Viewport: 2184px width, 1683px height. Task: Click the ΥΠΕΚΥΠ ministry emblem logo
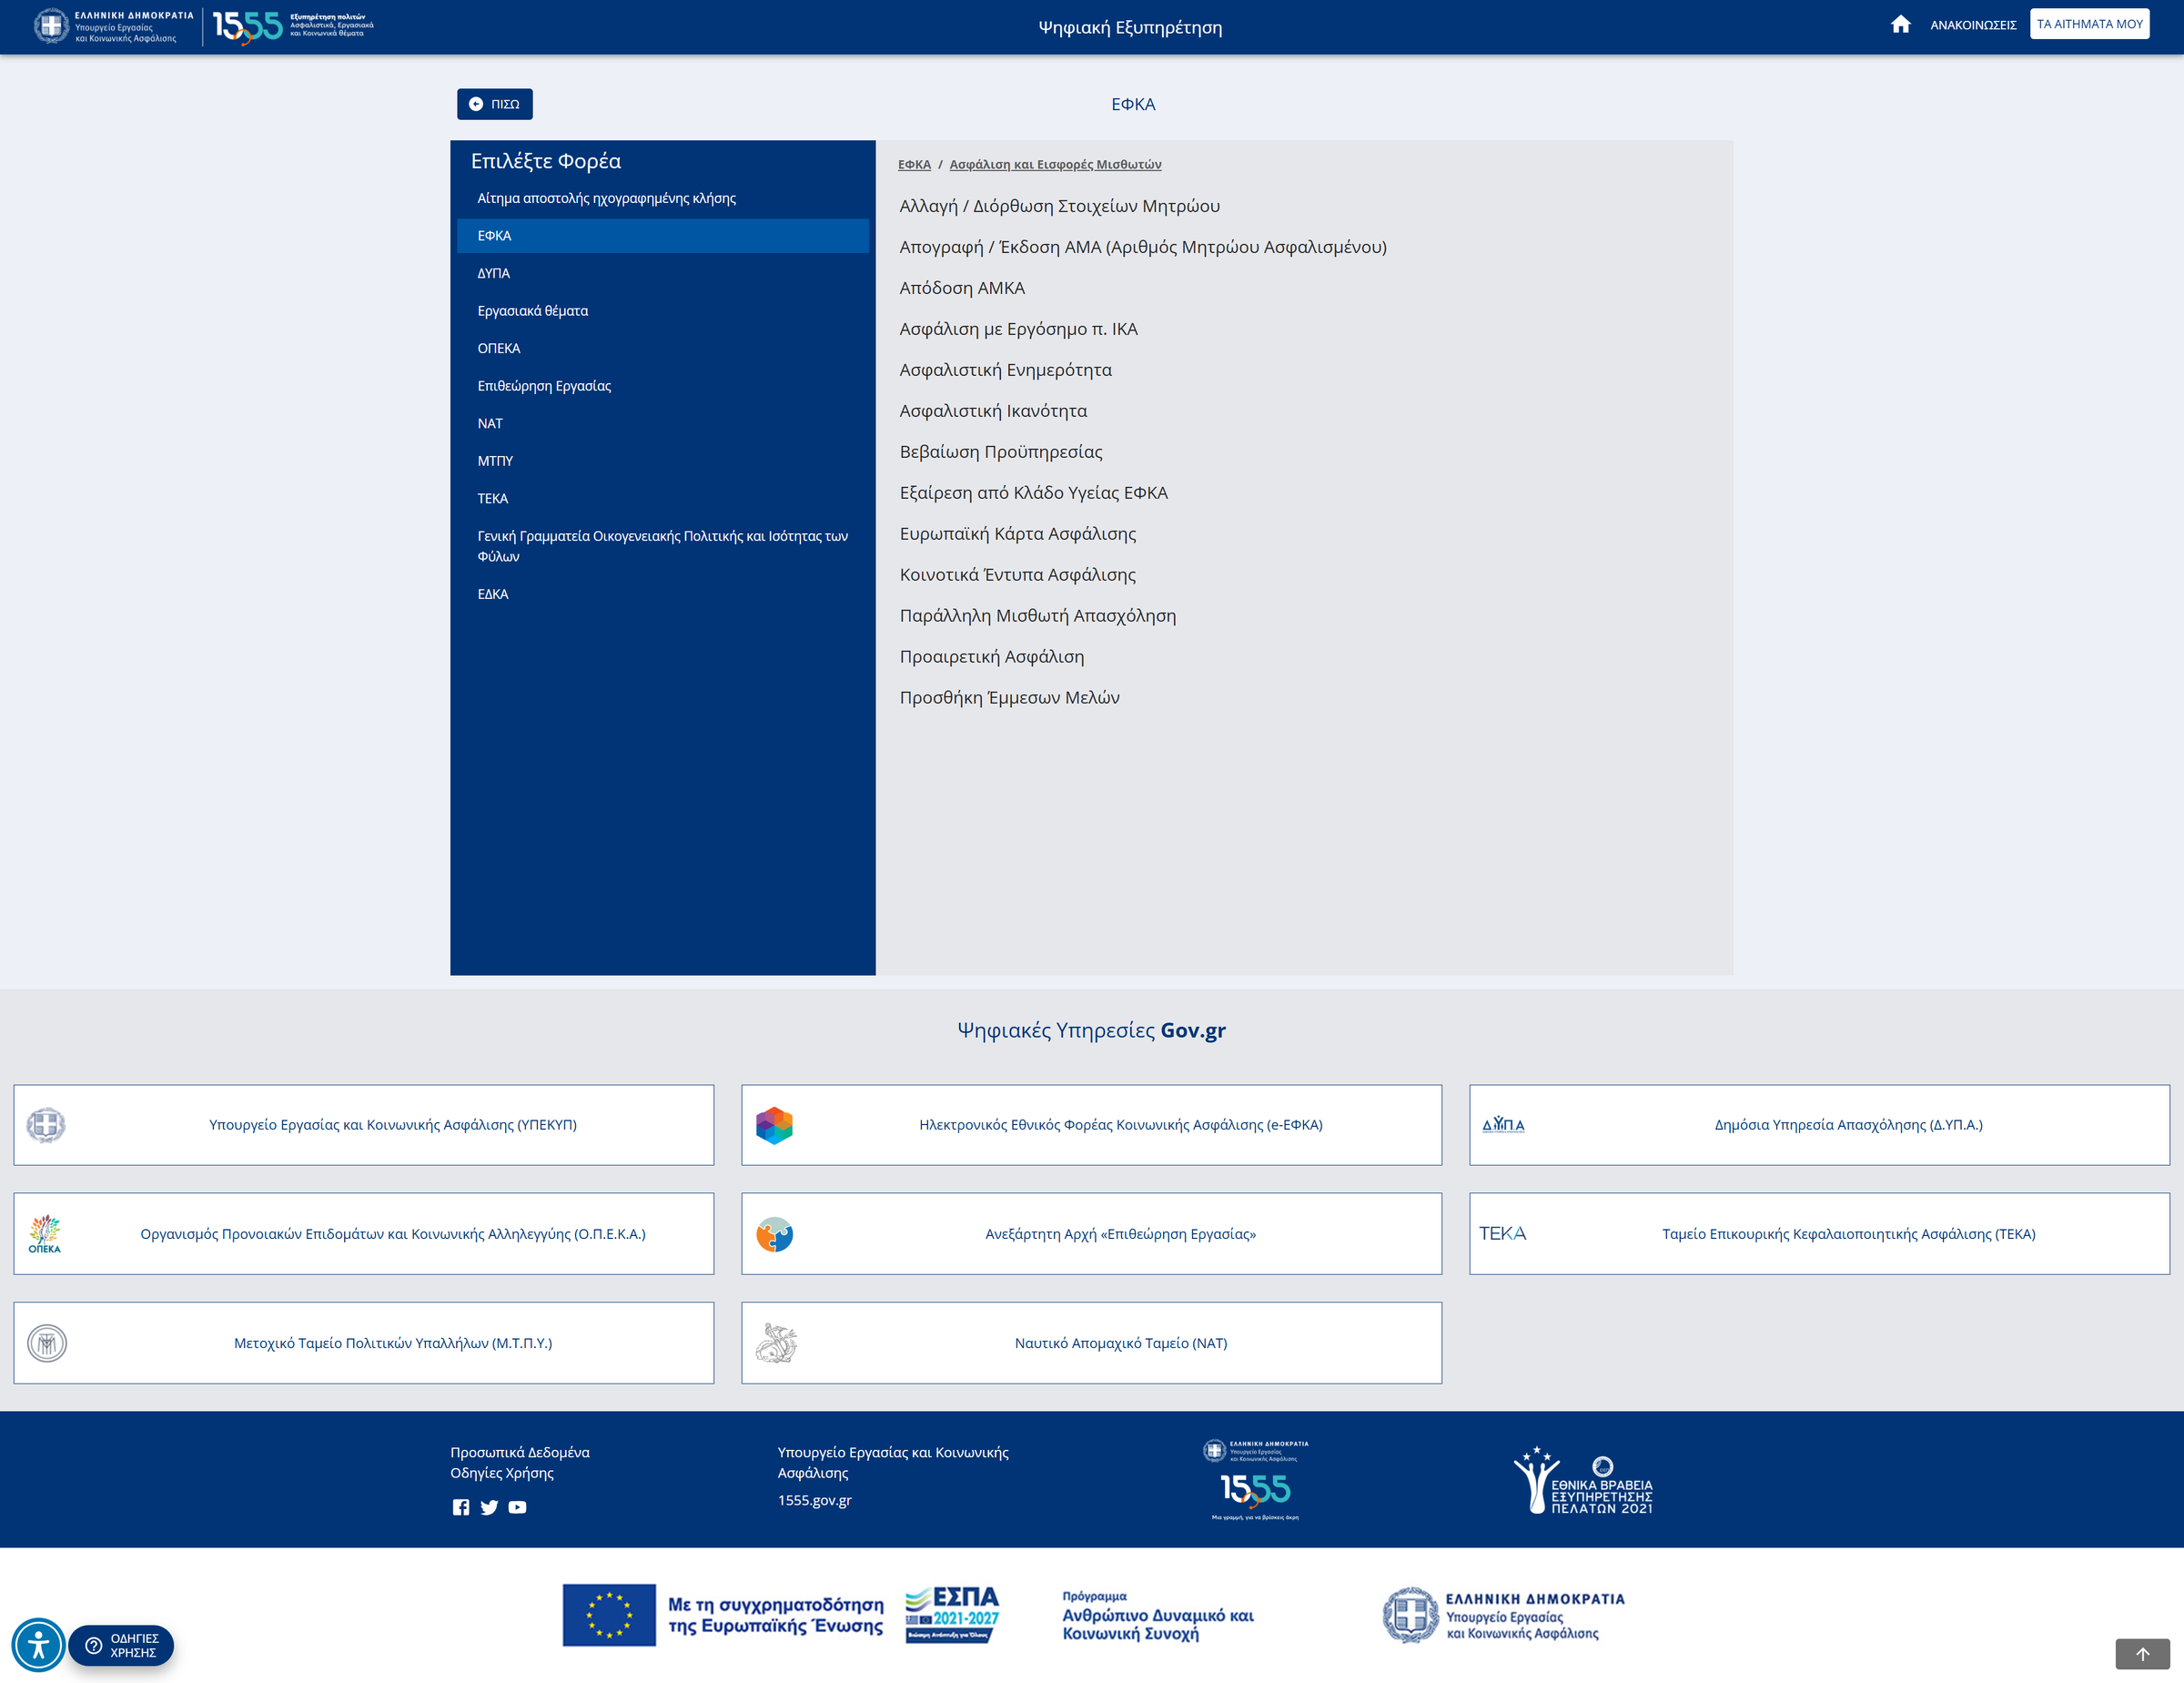click(46, 1125)
